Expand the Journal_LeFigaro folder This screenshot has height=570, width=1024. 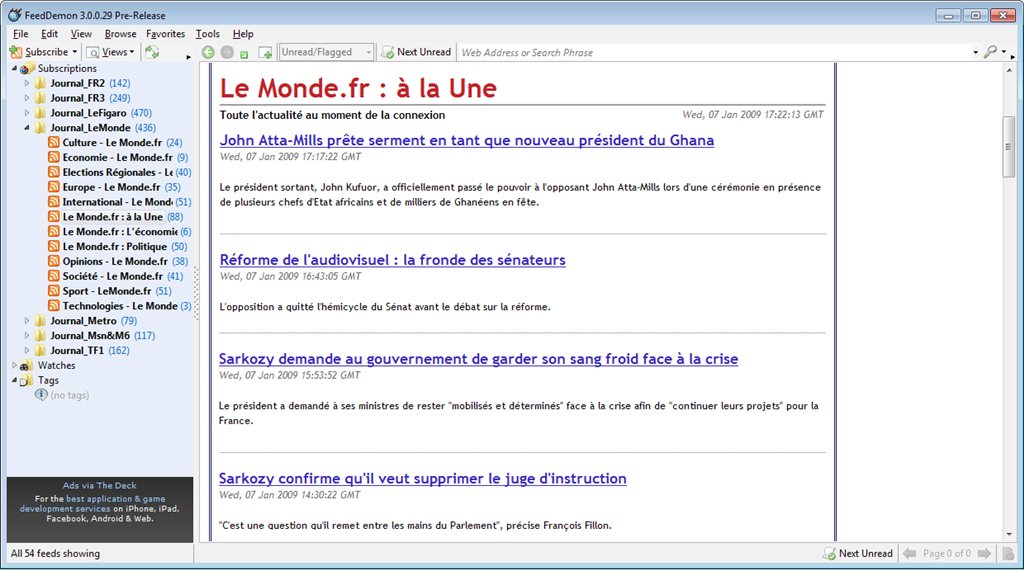coord(27,113)
